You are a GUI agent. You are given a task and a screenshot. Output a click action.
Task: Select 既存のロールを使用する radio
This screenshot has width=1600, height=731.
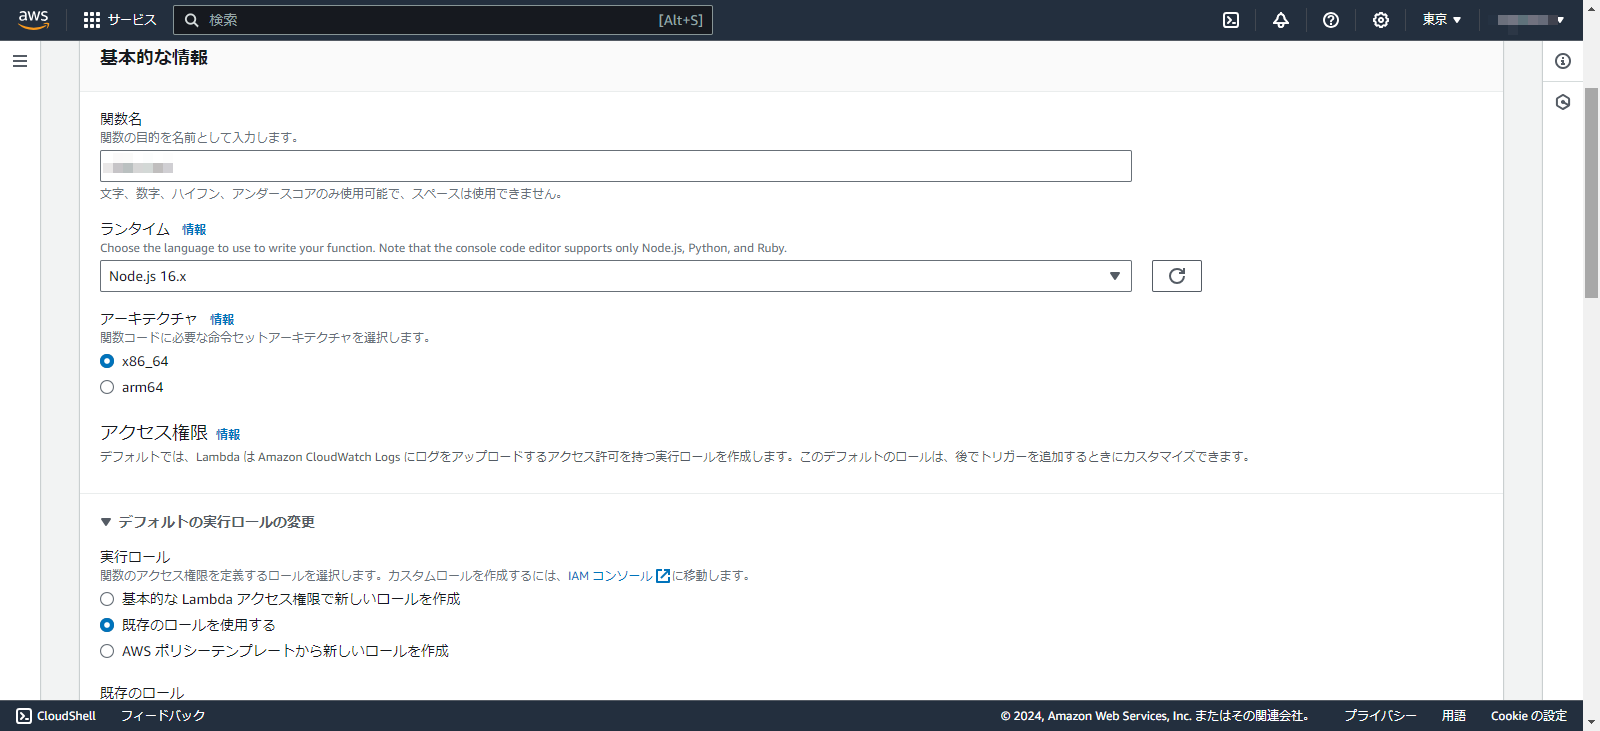coord(107,625)
